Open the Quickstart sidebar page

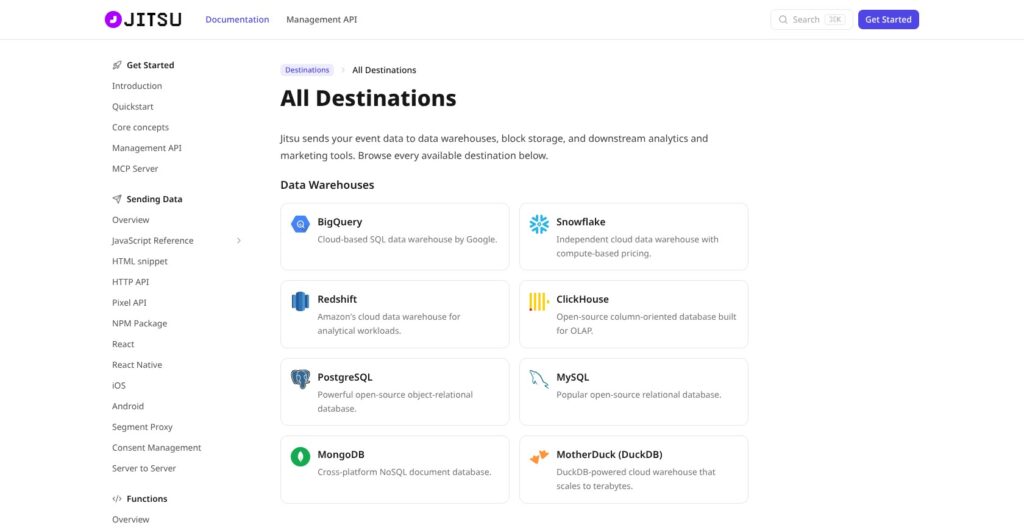[x=133, y=107]
